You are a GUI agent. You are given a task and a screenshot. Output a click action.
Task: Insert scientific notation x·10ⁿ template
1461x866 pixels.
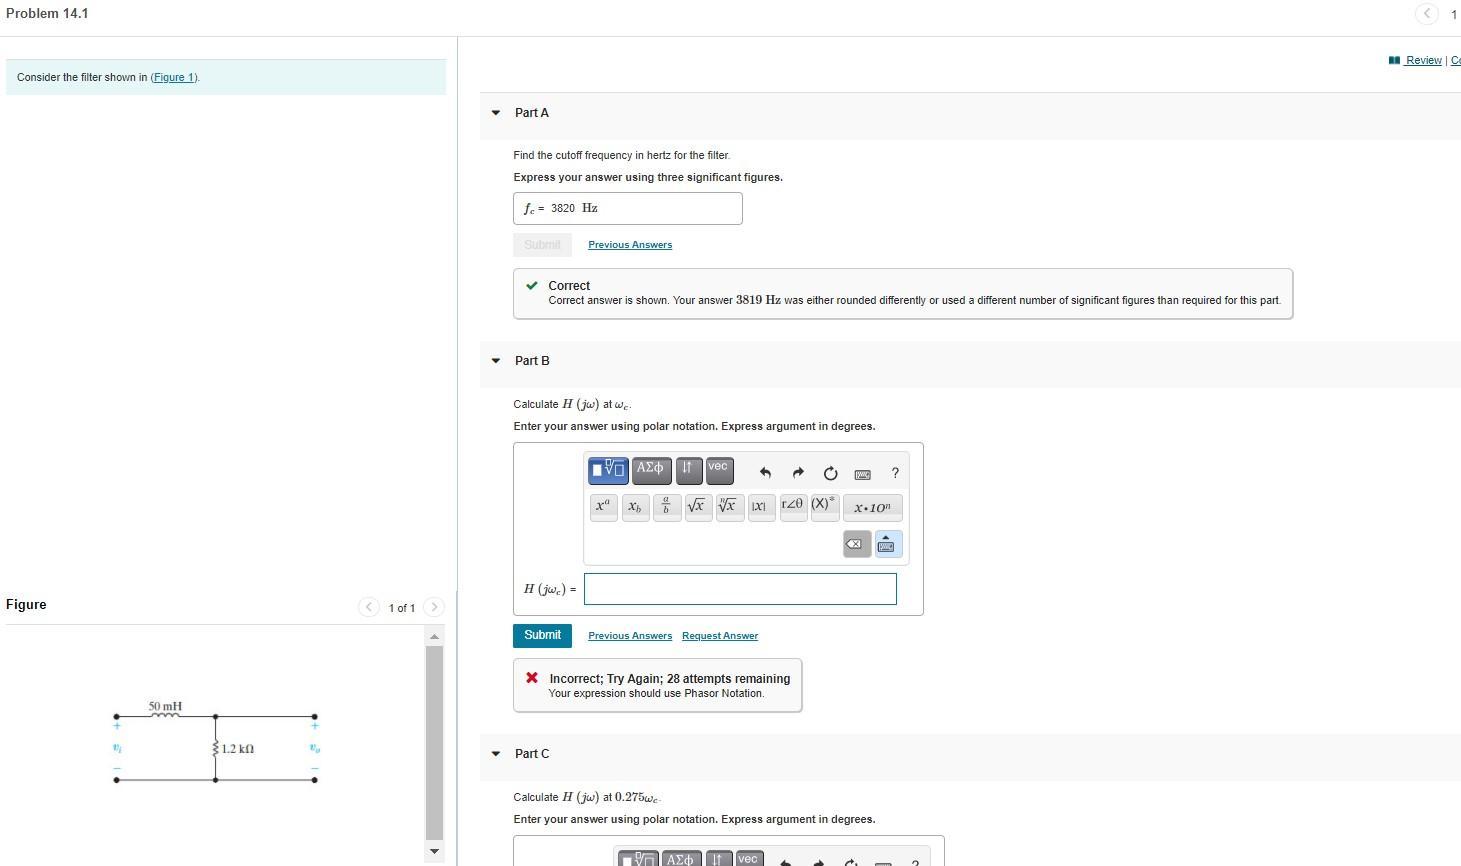(x=872, y=507)
